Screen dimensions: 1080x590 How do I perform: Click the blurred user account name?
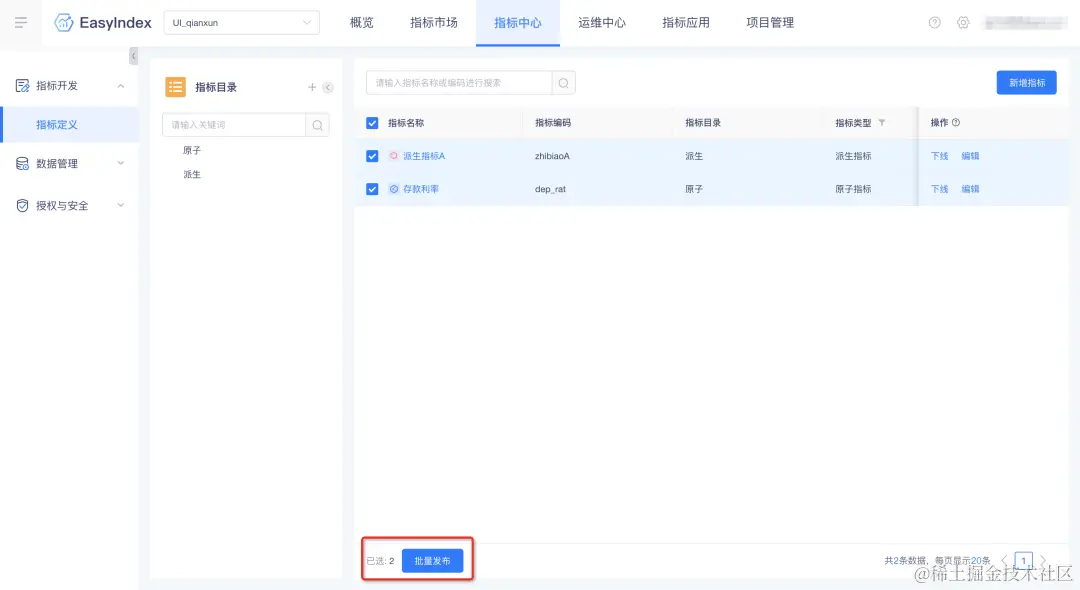point(1026,23)
